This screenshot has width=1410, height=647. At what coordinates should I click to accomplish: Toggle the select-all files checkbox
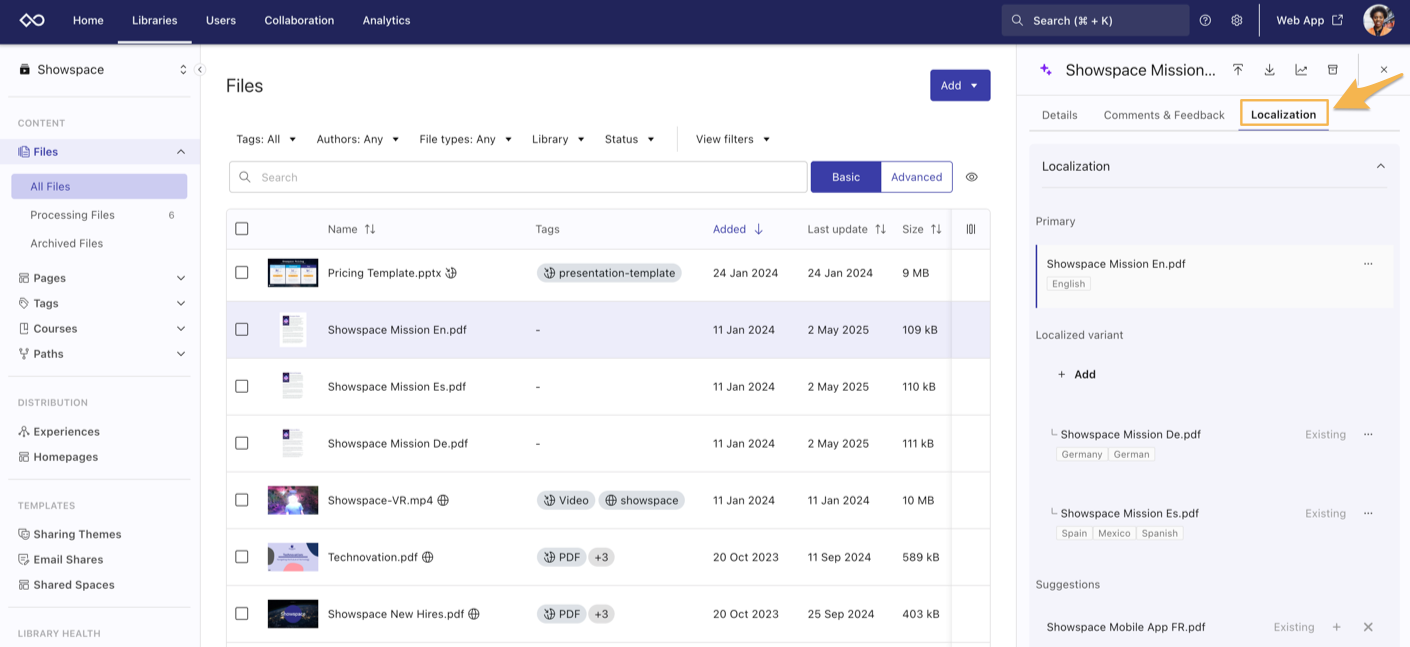tap(242, 229)
